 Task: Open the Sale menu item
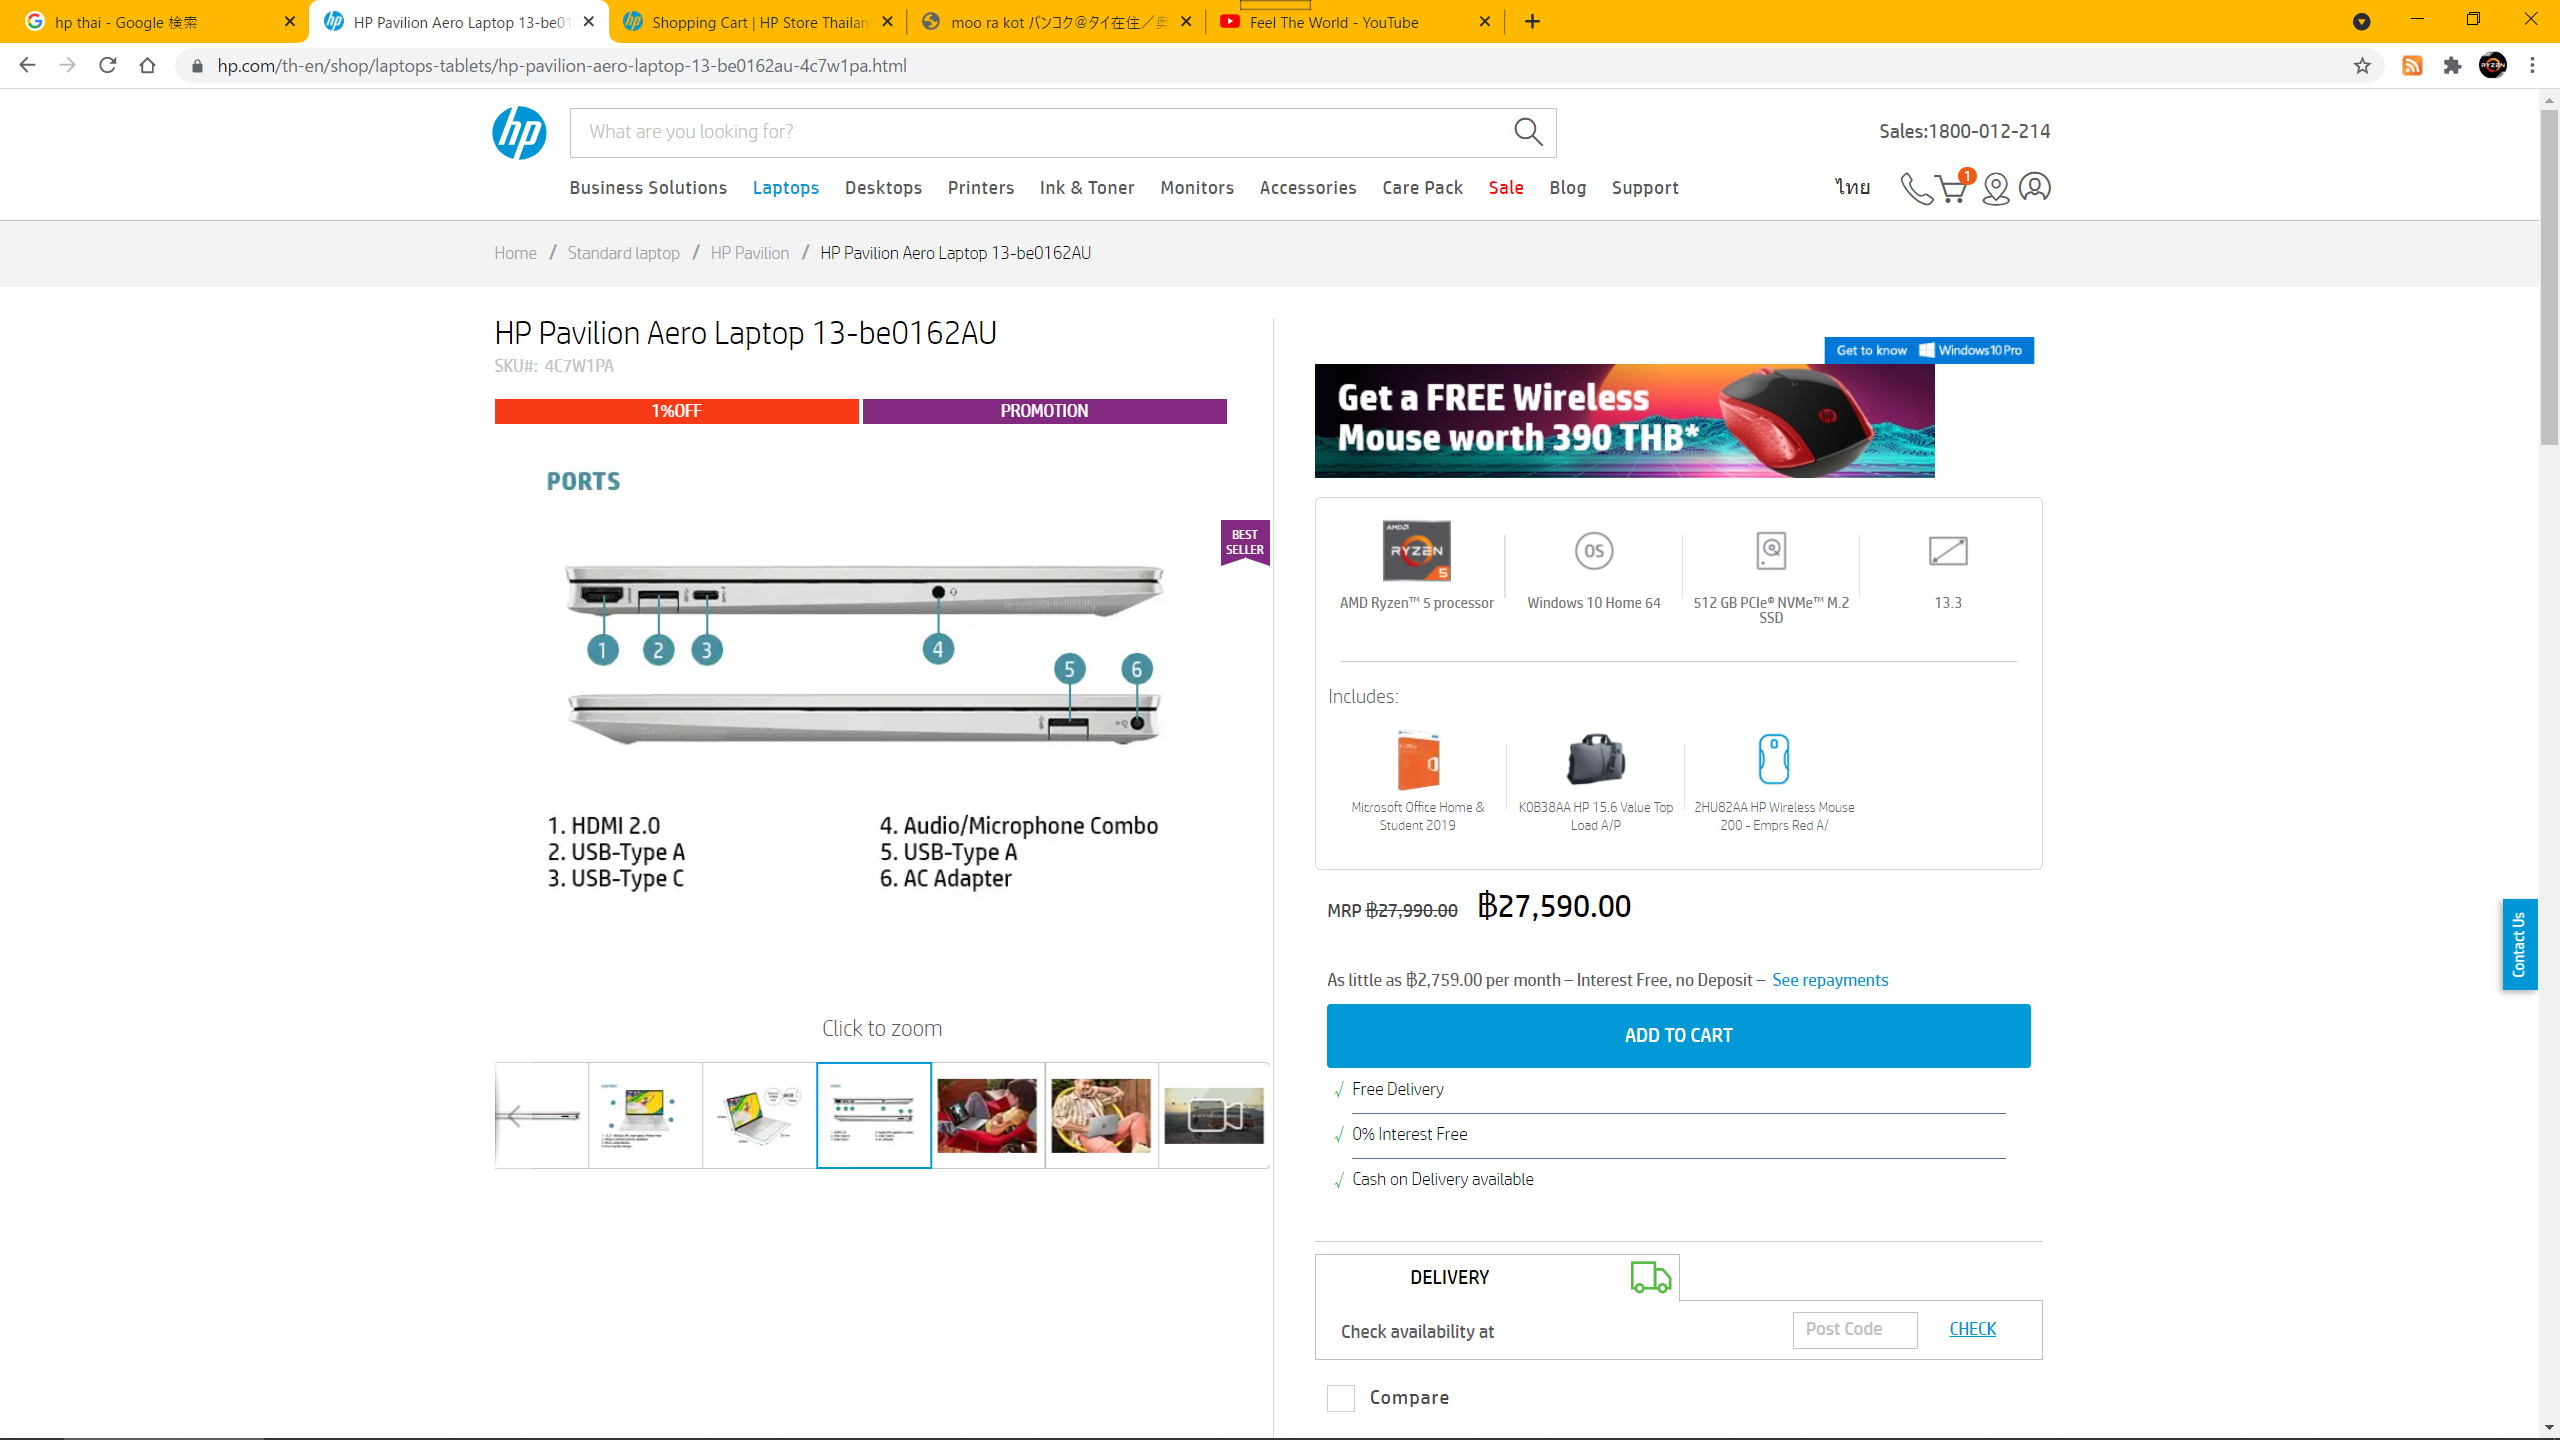[x=1506, y=188]
